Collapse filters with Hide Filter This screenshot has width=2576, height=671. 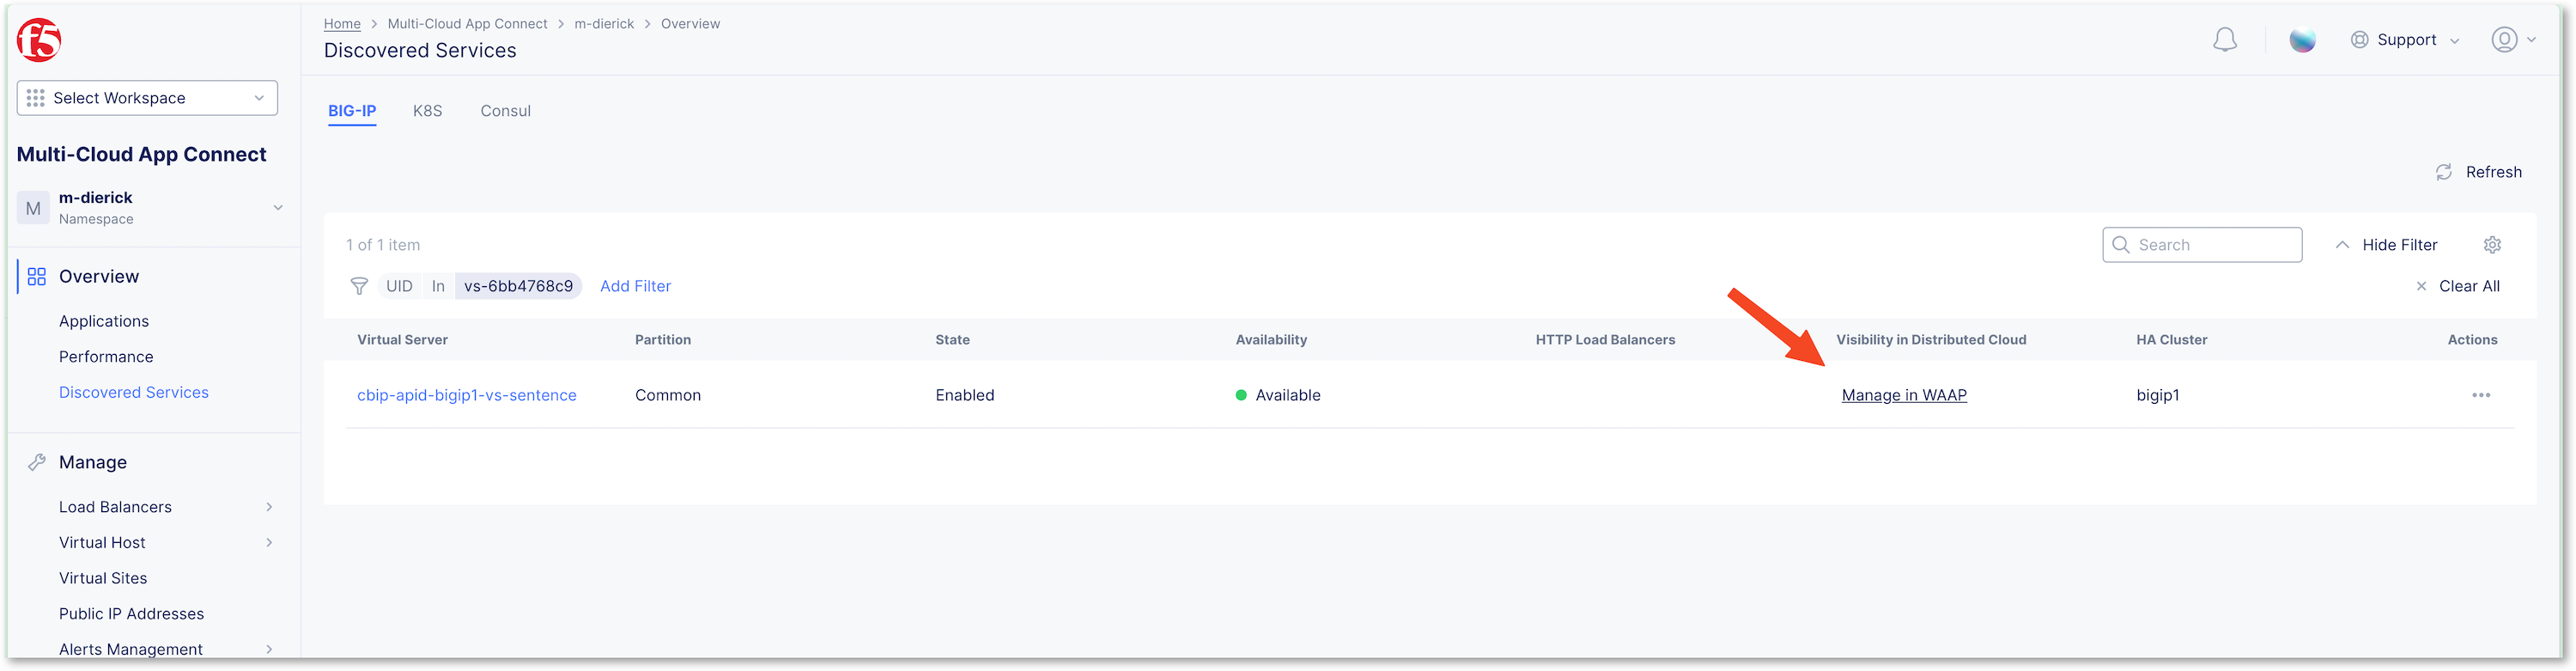[2386, 245]
